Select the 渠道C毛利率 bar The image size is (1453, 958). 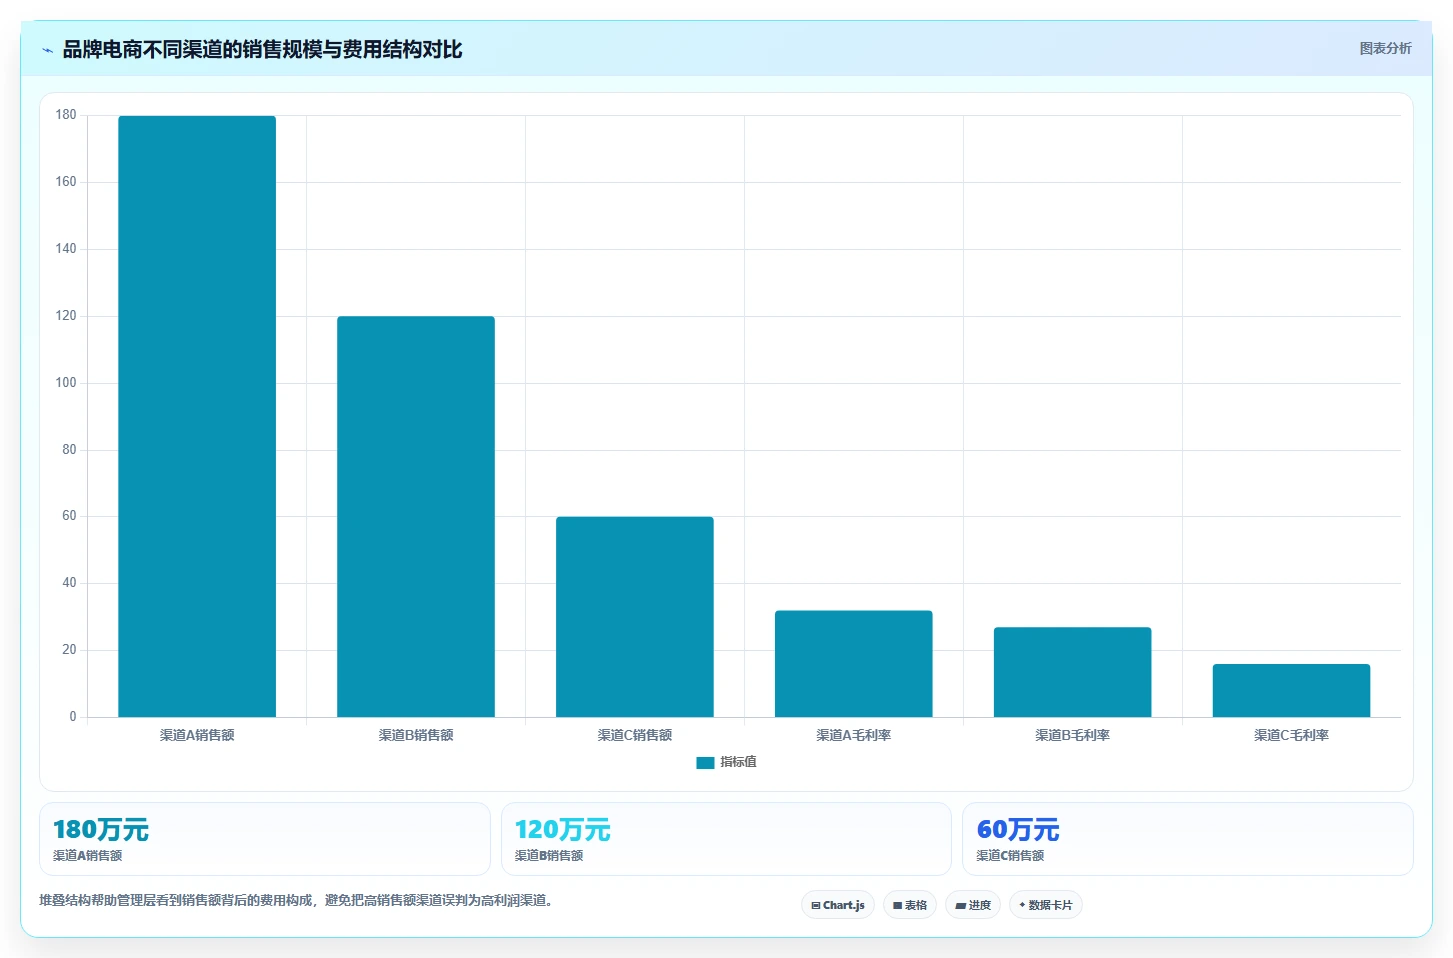[x=1292, y=690]
